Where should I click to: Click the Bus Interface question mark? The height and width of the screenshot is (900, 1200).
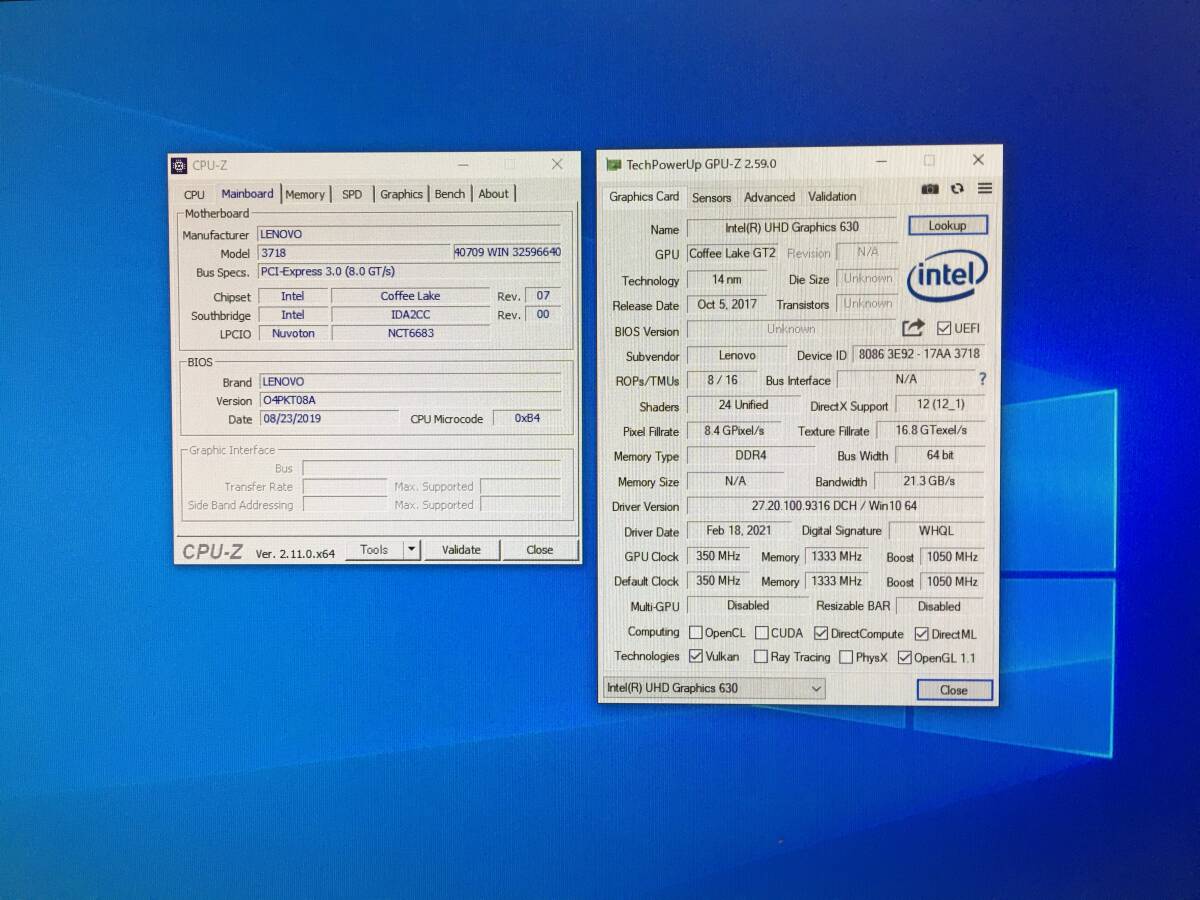[x=982, y=379]
